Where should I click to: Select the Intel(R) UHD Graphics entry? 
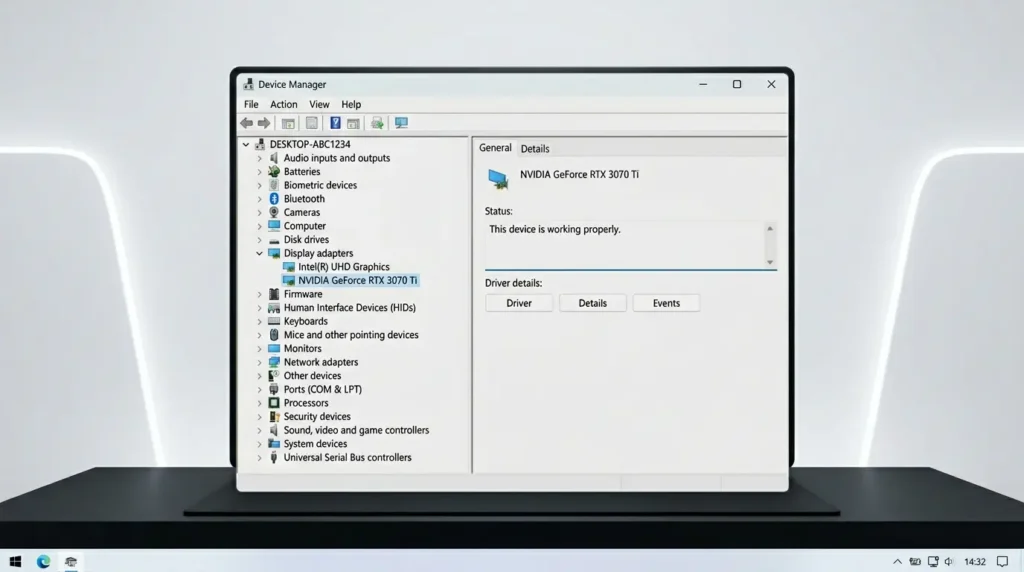click(x=344, y=267)
